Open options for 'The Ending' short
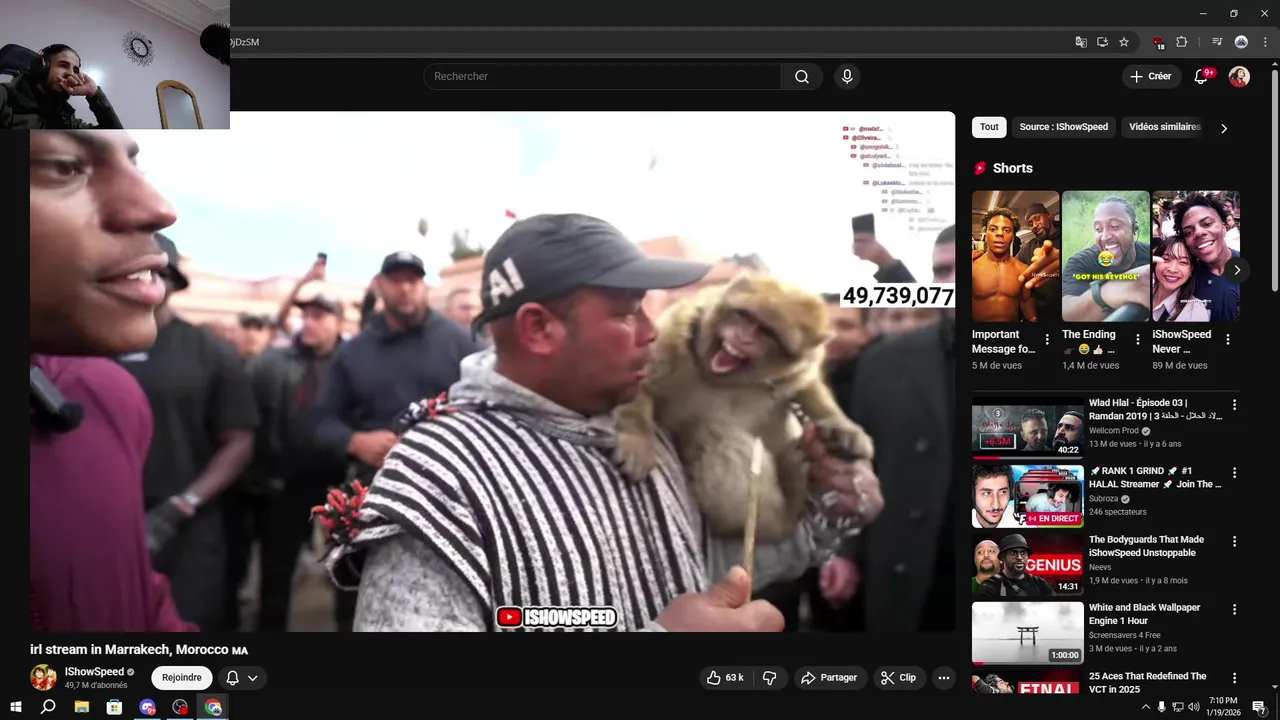The width and height of the screenshot is (1280, 720). coord(1137,340)
